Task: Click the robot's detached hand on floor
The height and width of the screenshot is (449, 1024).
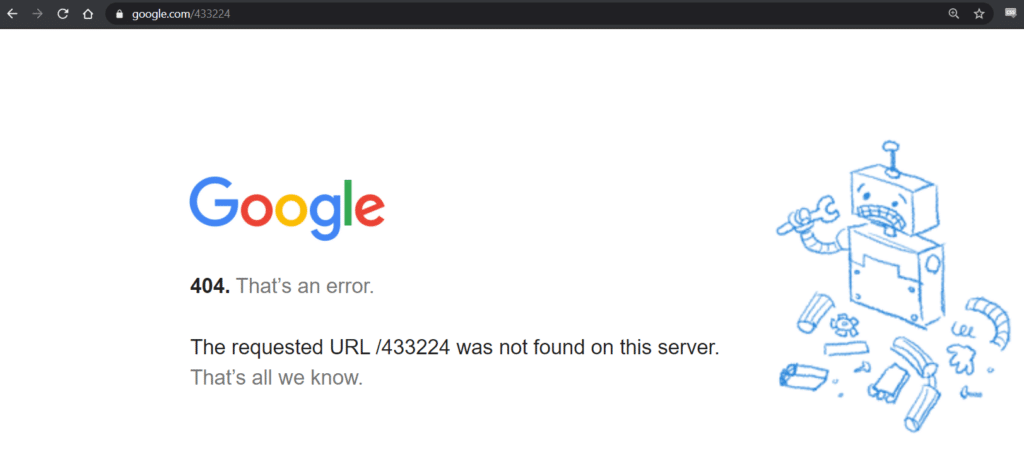Action: point(961,356)
